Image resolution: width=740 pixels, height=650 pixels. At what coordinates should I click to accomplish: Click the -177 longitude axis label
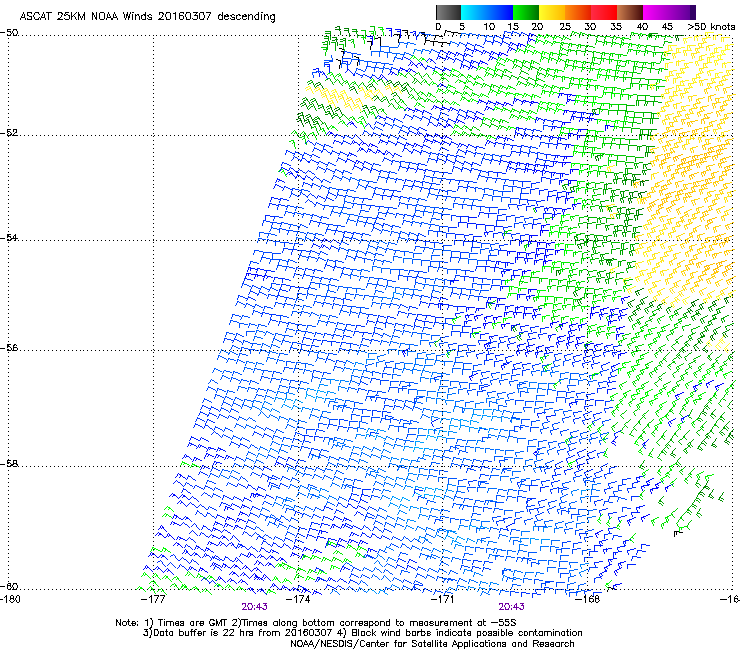(153, 599)
